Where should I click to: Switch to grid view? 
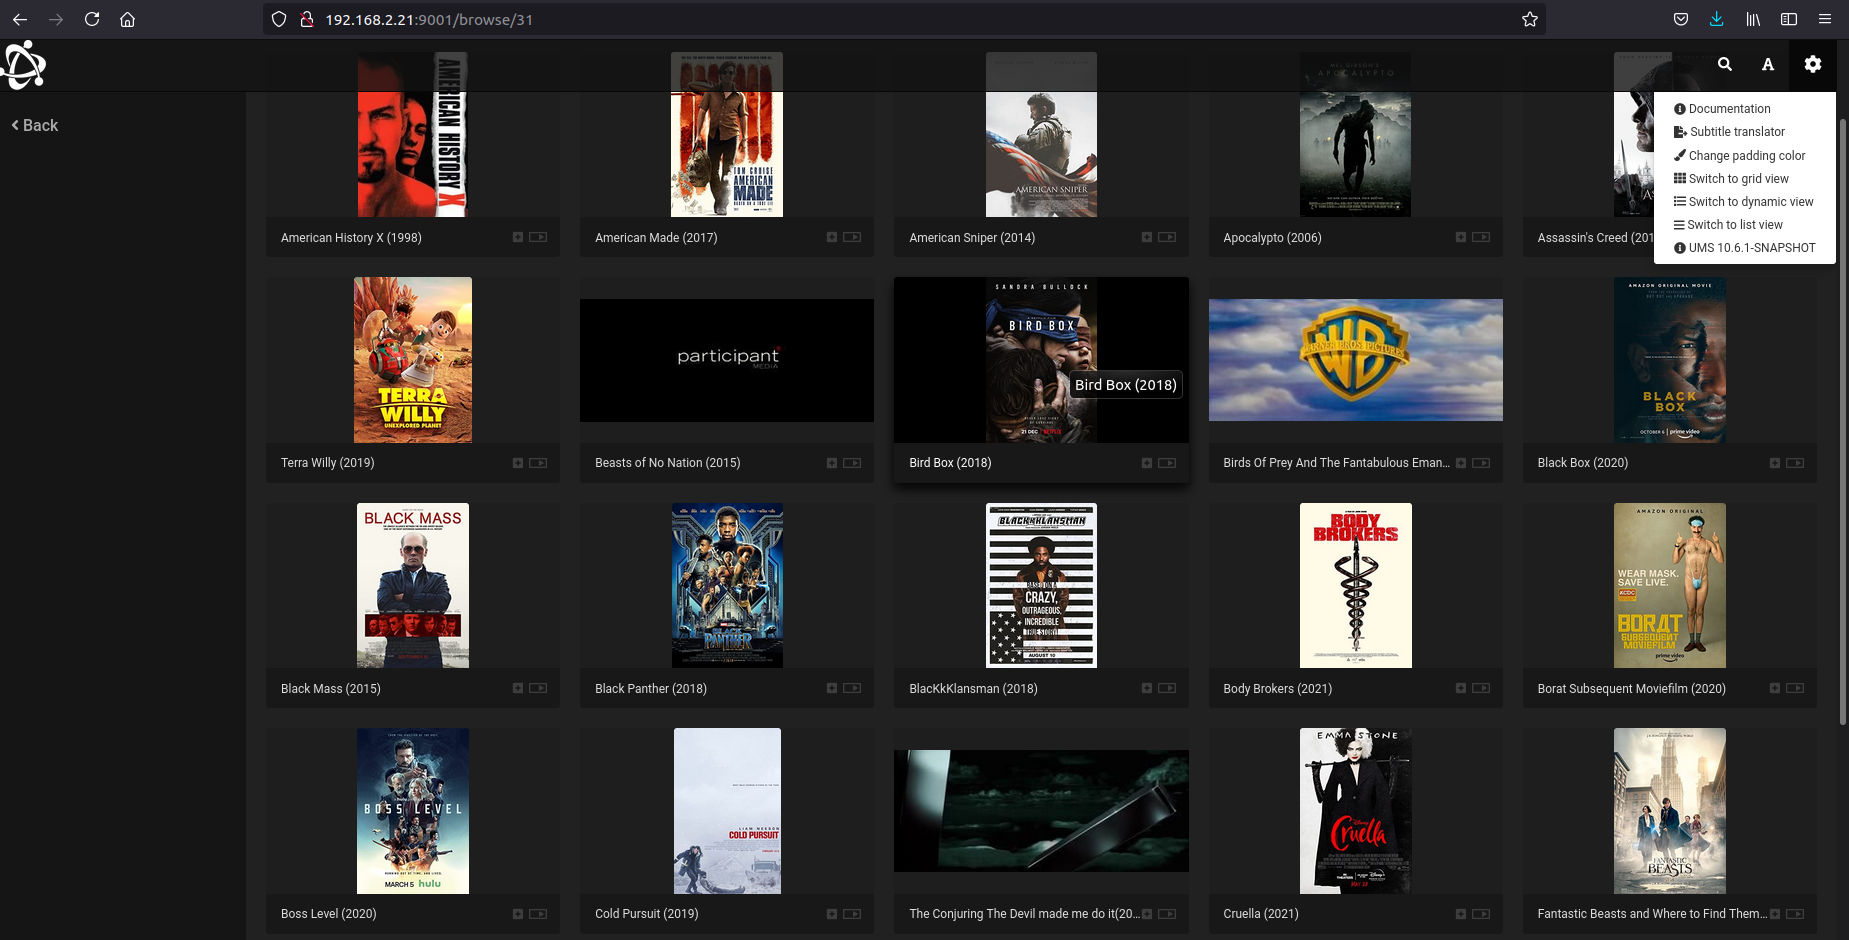(x=1731, y=179)
